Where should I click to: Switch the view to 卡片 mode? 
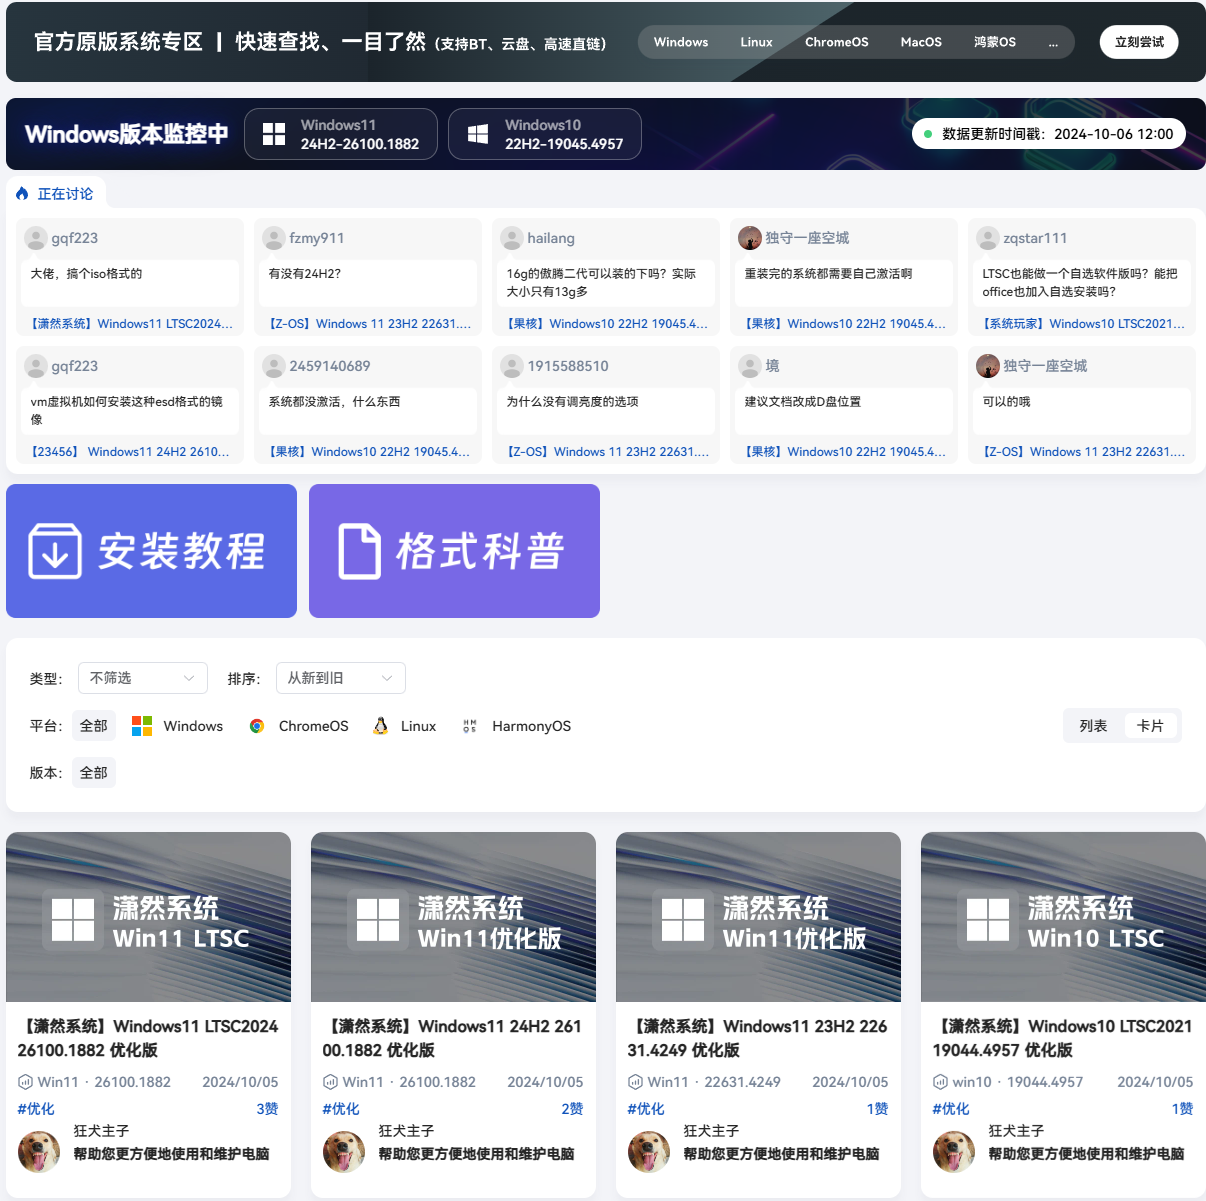(1151, 725)
